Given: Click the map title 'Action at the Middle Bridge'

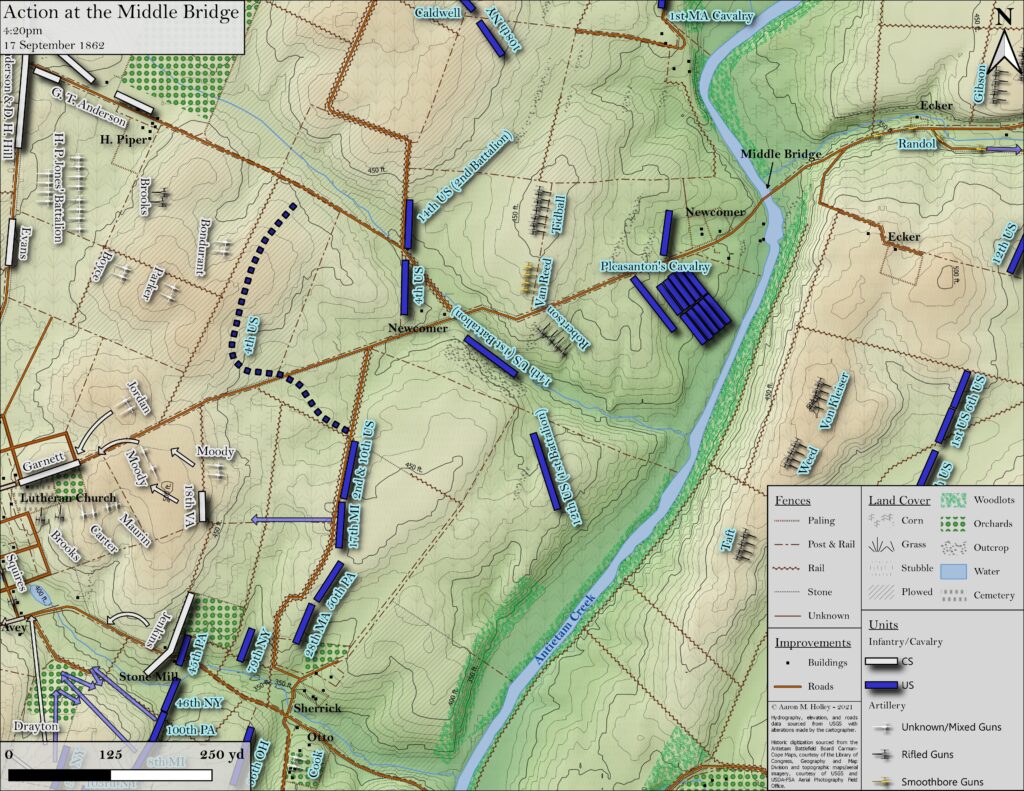Looking at the screenshot, I should point(122,13).
